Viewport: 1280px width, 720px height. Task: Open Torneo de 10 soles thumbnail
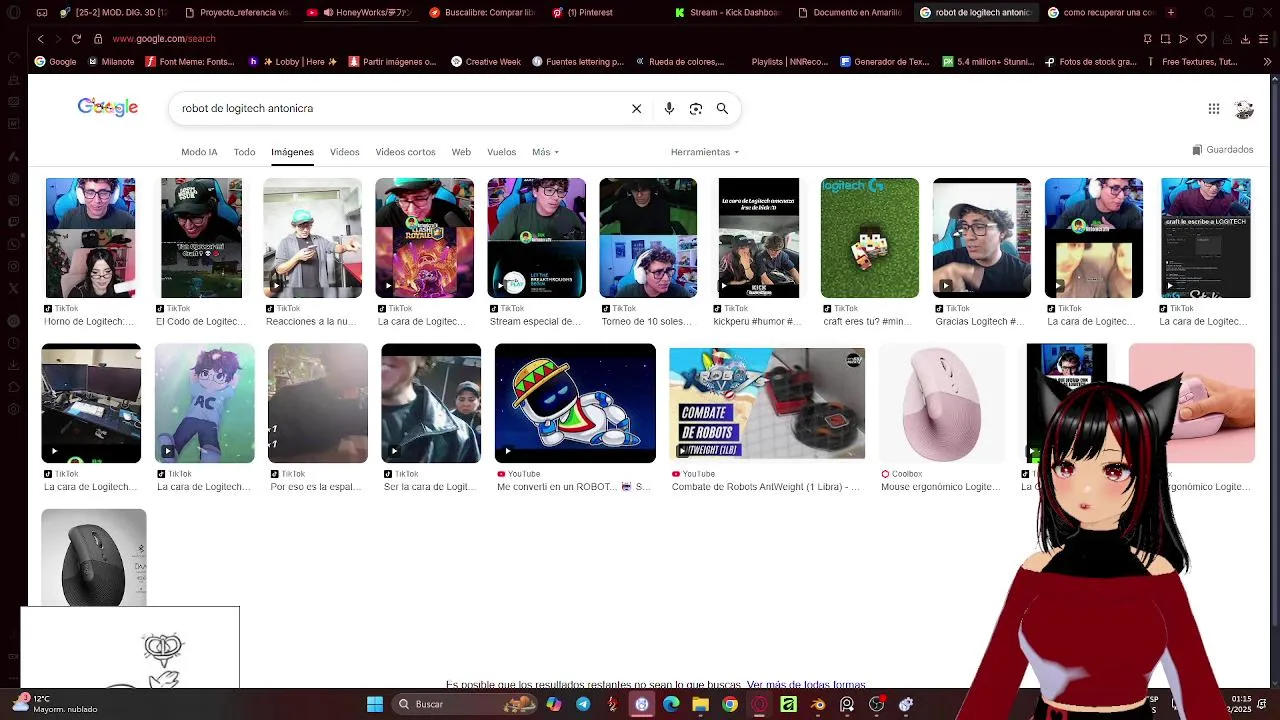pyautogui.click(x=648, y=238)
